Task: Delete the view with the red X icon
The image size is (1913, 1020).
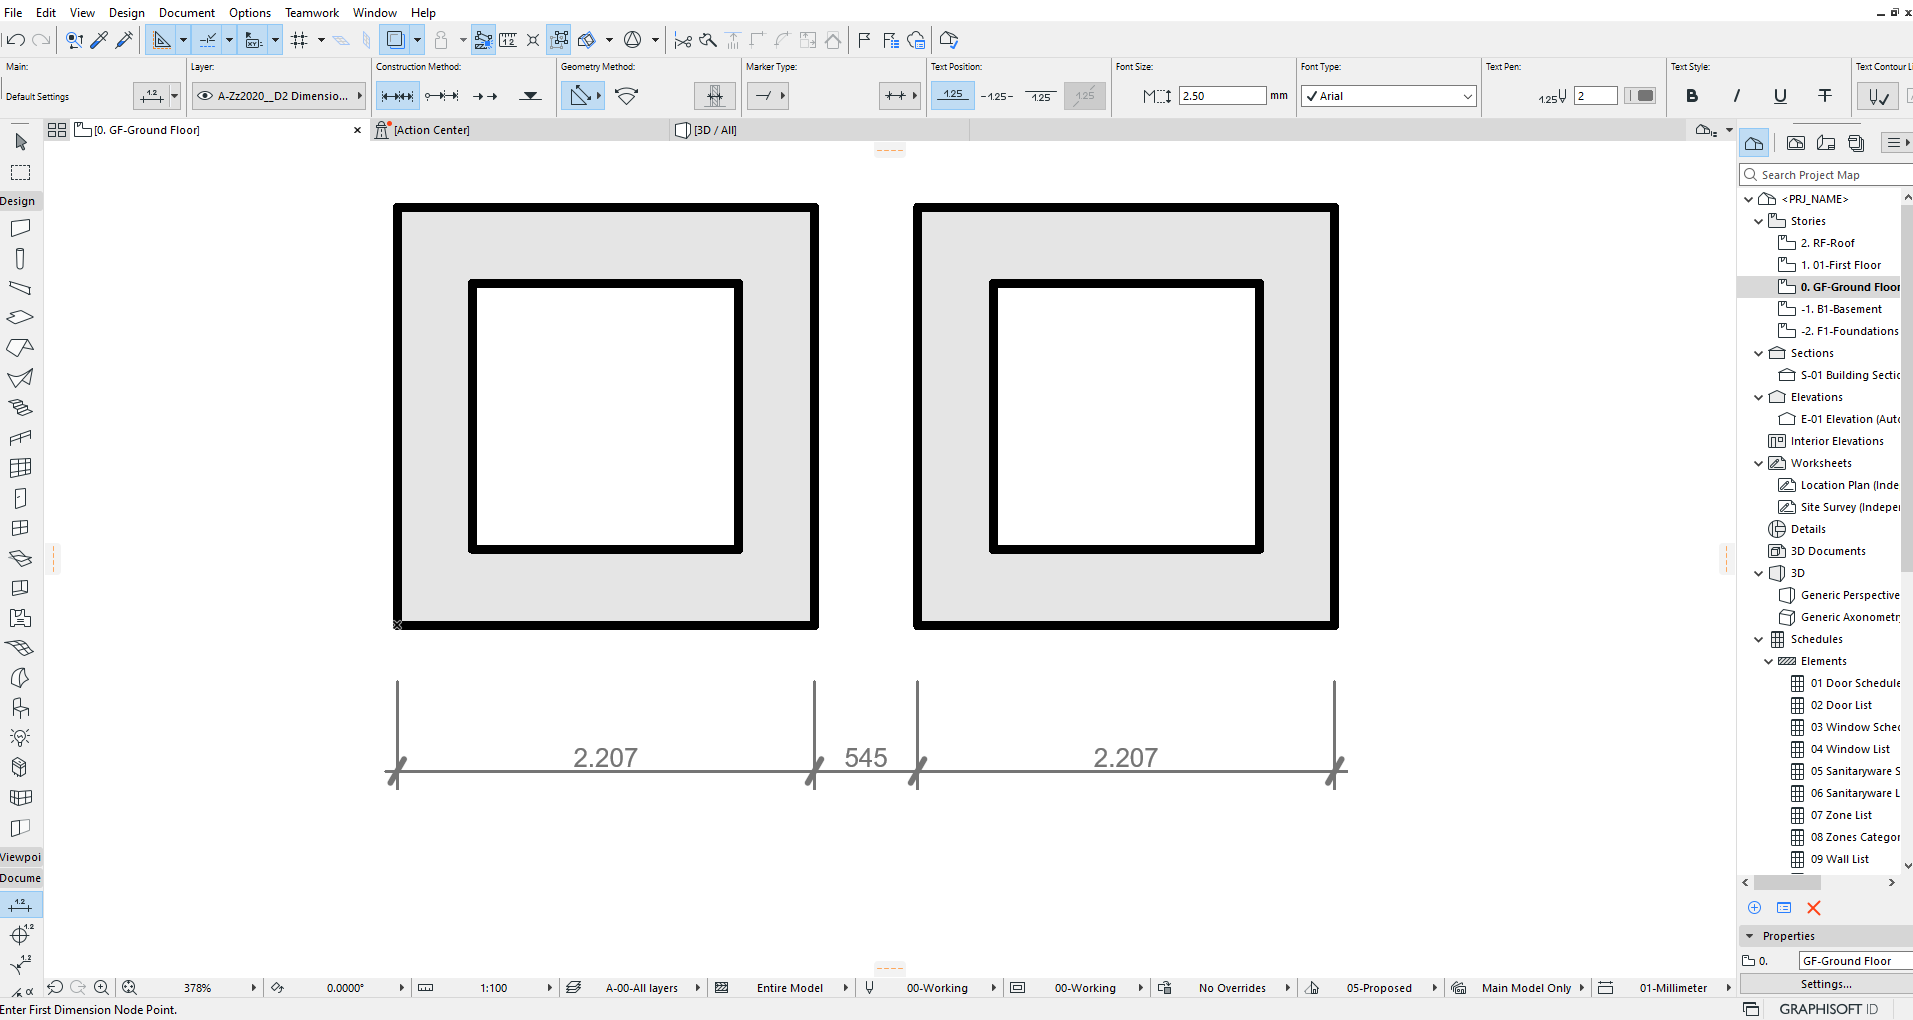Action: pos(1814,908)
